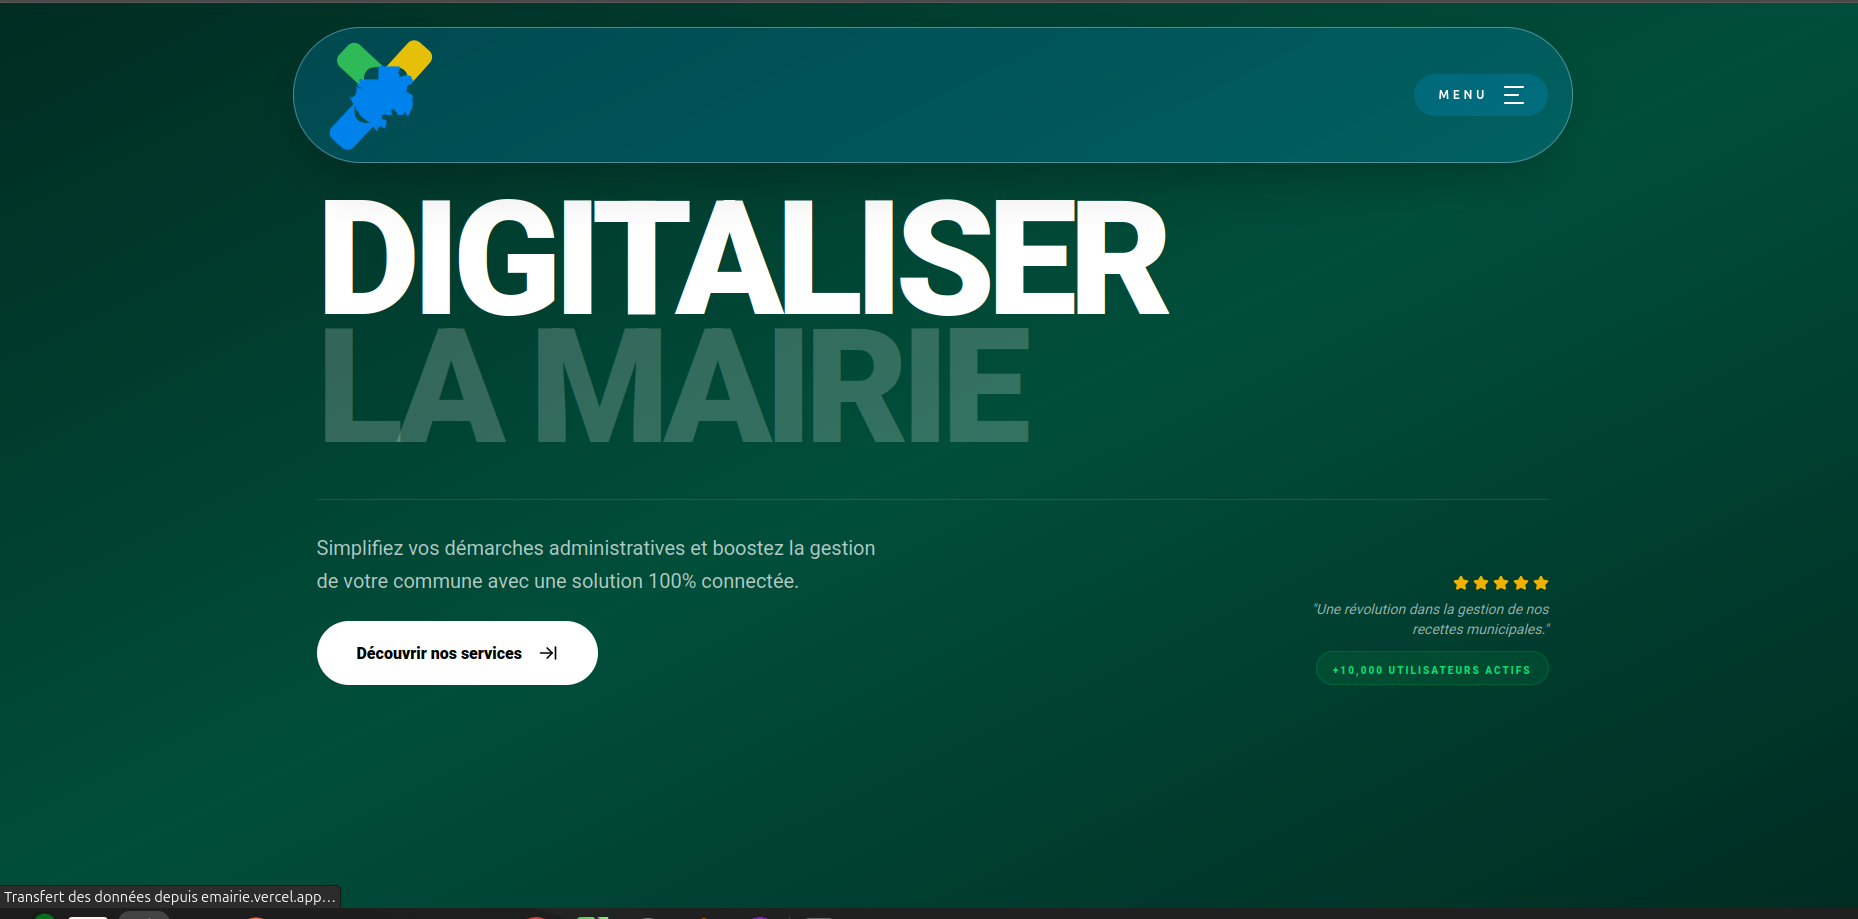Click the "+10,000 UTILISATEURS ACTIFS" badge
The height and width of the screenshot is (919, 1858).
(x=1431, y=668)
